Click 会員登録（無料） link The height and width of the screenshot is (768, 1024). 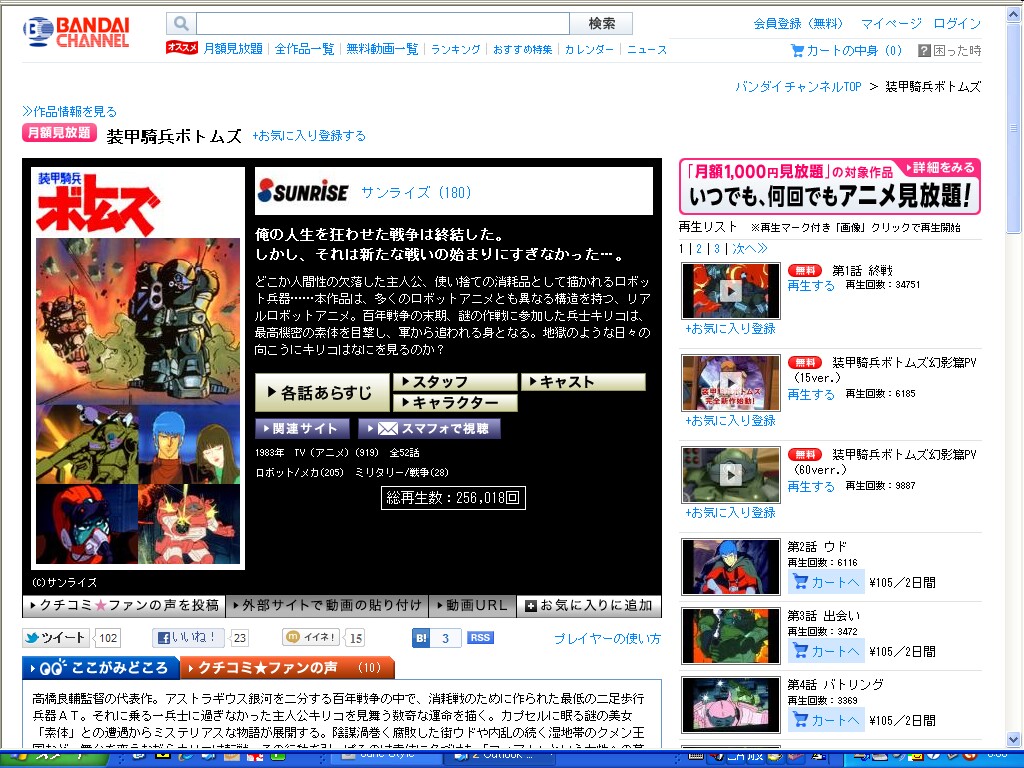point(798,24)
